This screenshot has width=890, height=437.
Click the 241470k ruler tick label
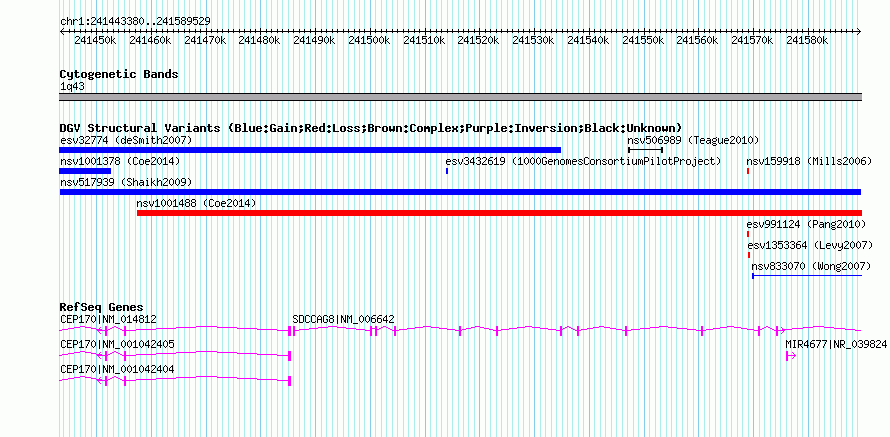pyautogui.click(x=205, y=40)
